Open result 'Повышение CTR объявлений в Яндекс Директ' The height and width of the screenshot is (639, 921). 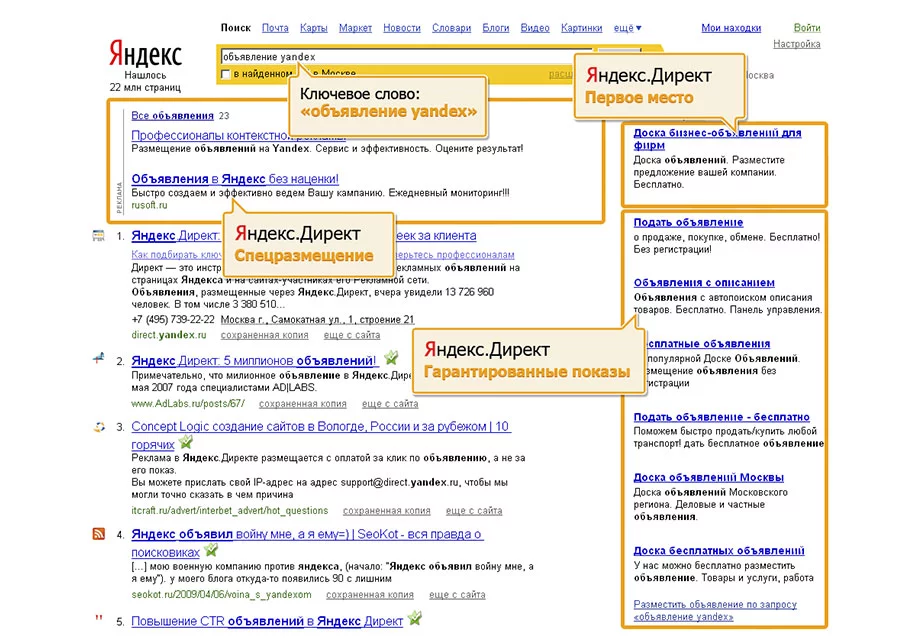(x=267, y=621)
